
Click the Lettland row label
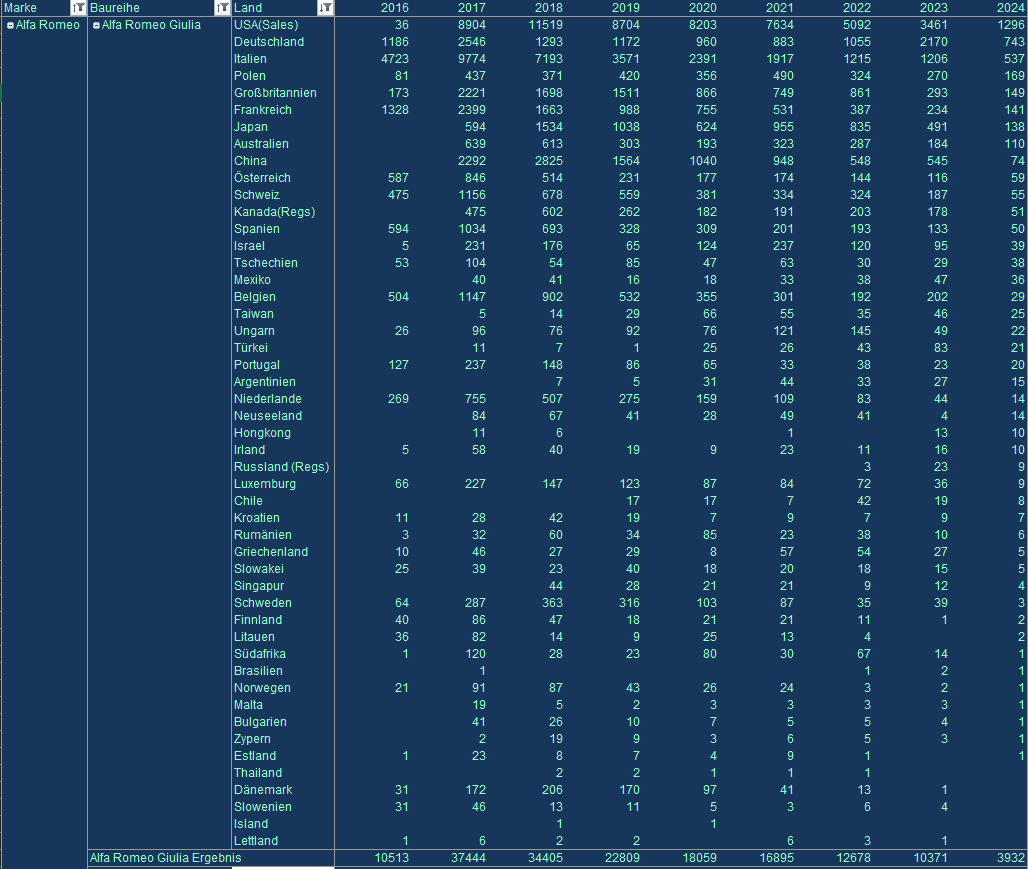256,841
